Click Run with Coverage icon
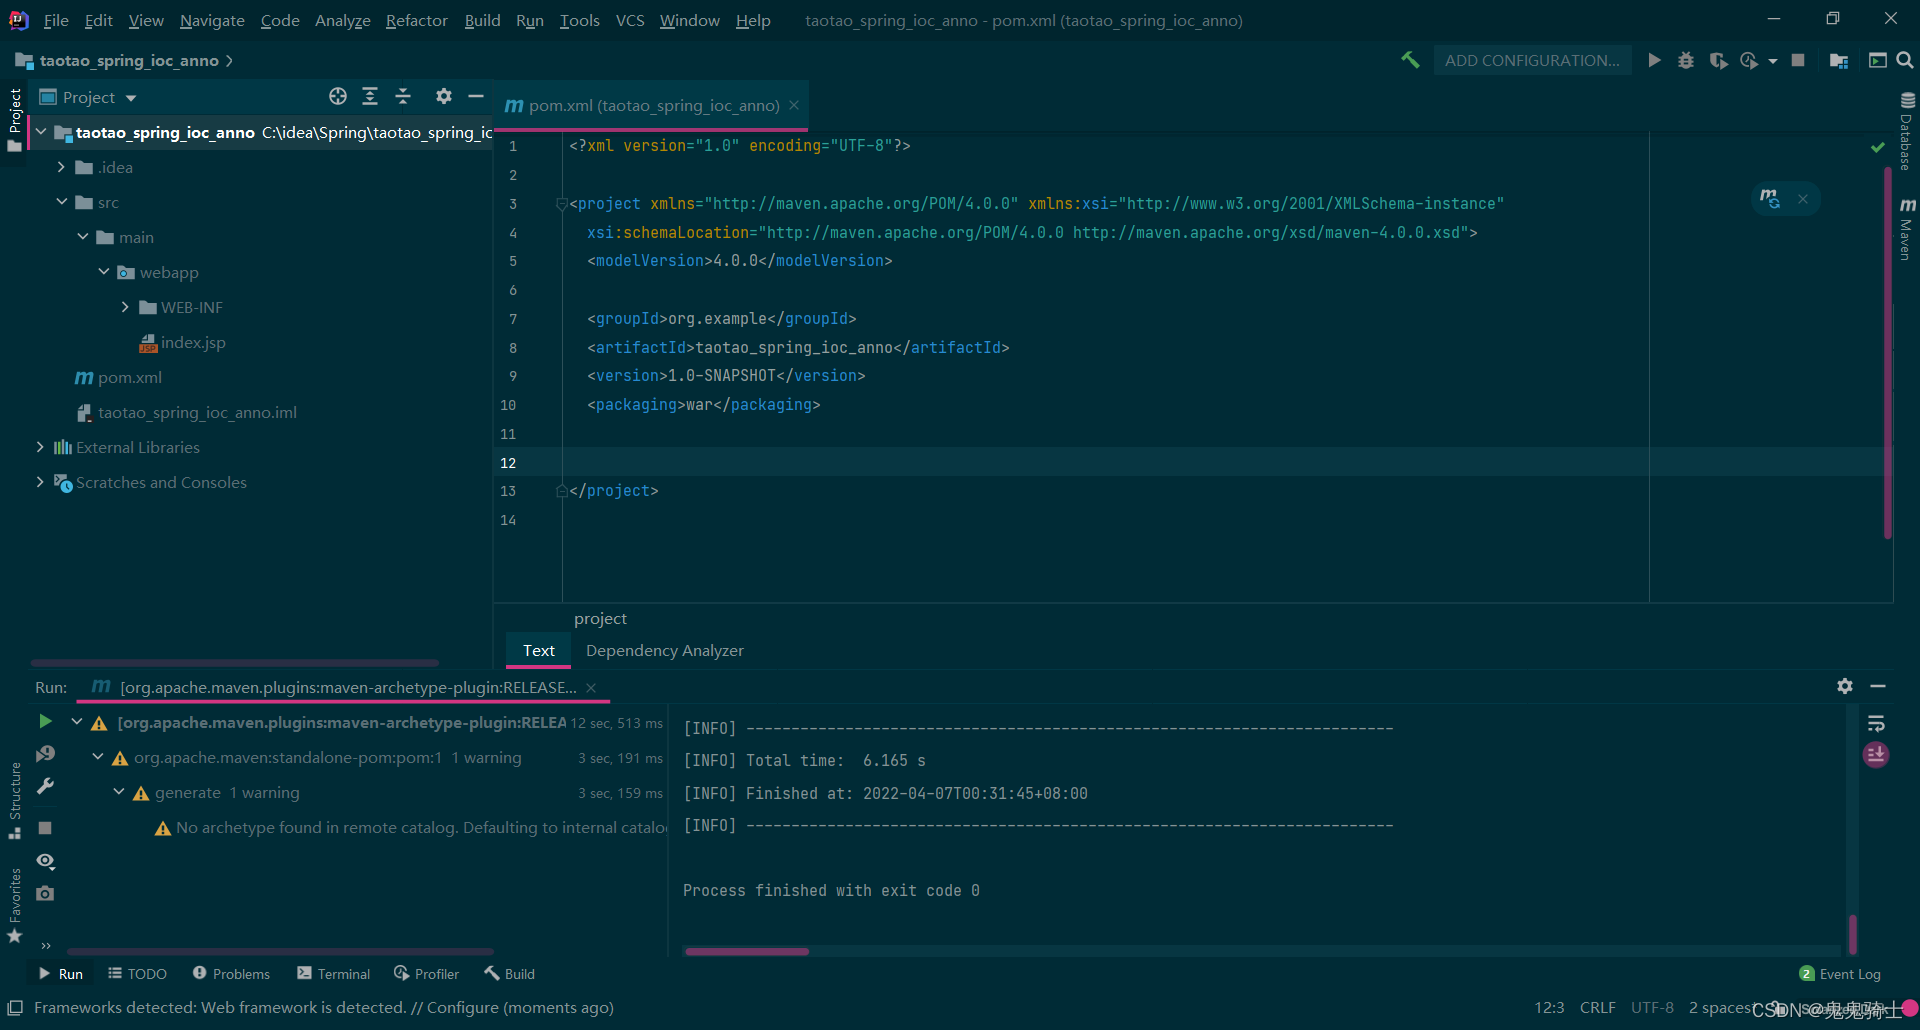1920x1030 pixels. [1718, 60]
